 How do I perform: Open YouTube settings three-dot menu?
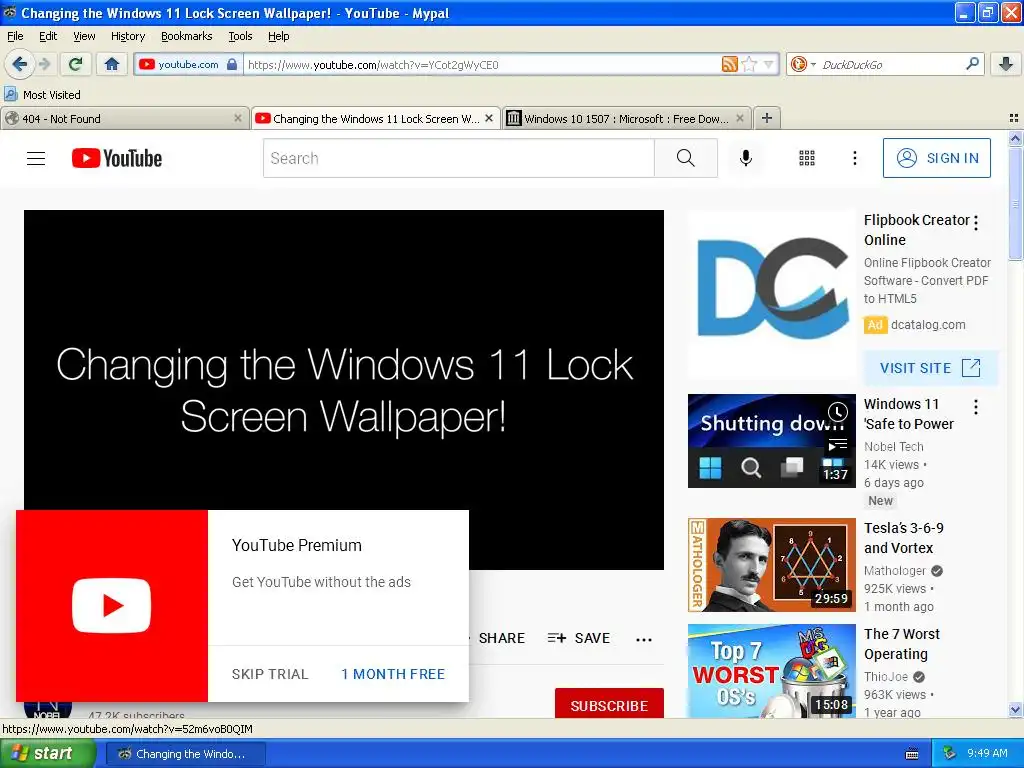click(x=854, y=158)
